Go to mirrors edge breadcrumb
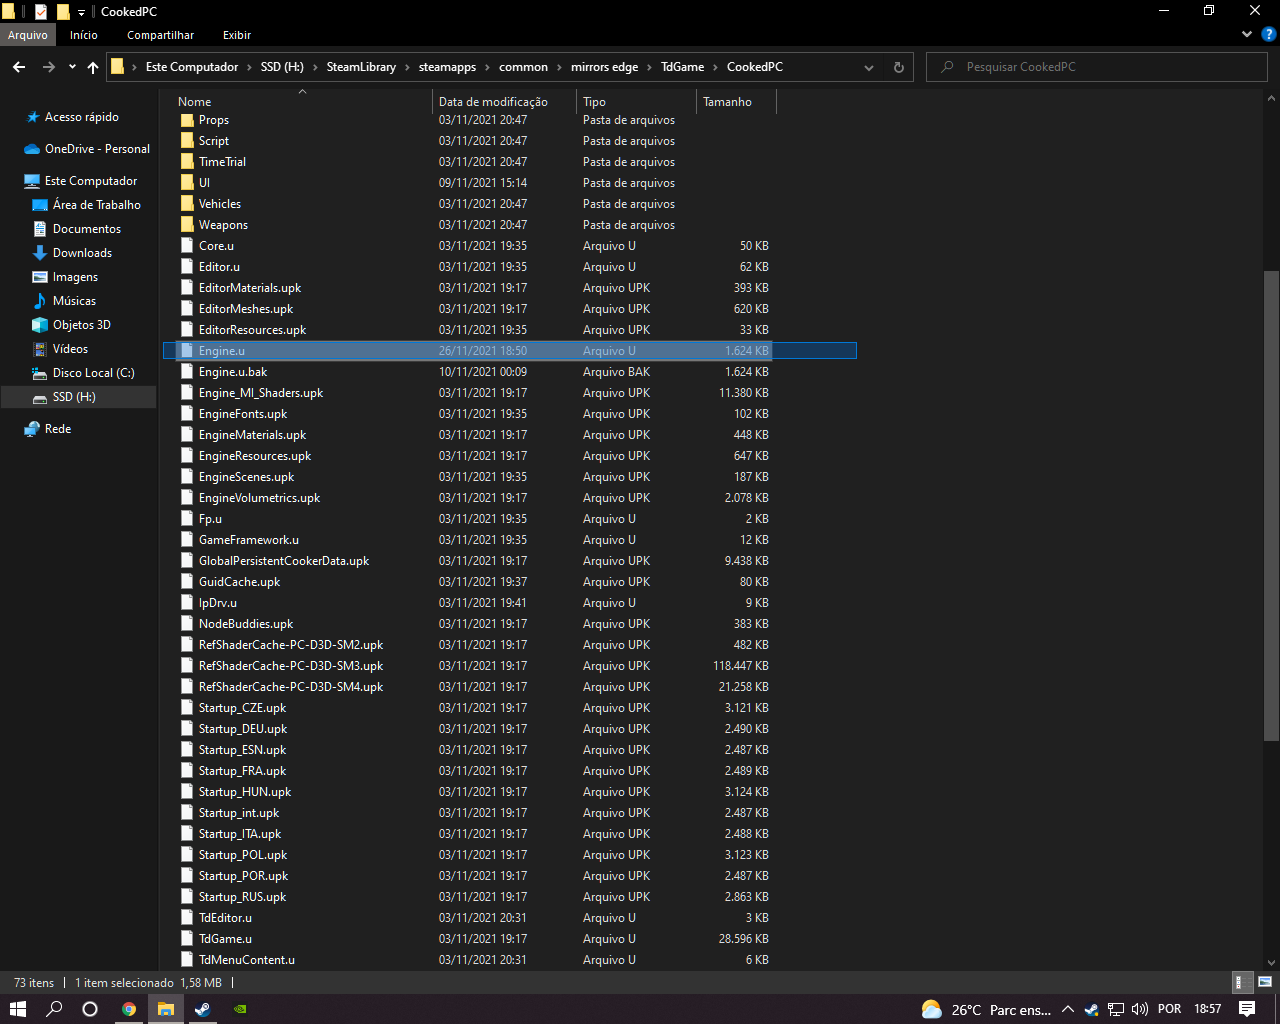This screenshot has width=1280, height=1024. click(x=604, y=67)
